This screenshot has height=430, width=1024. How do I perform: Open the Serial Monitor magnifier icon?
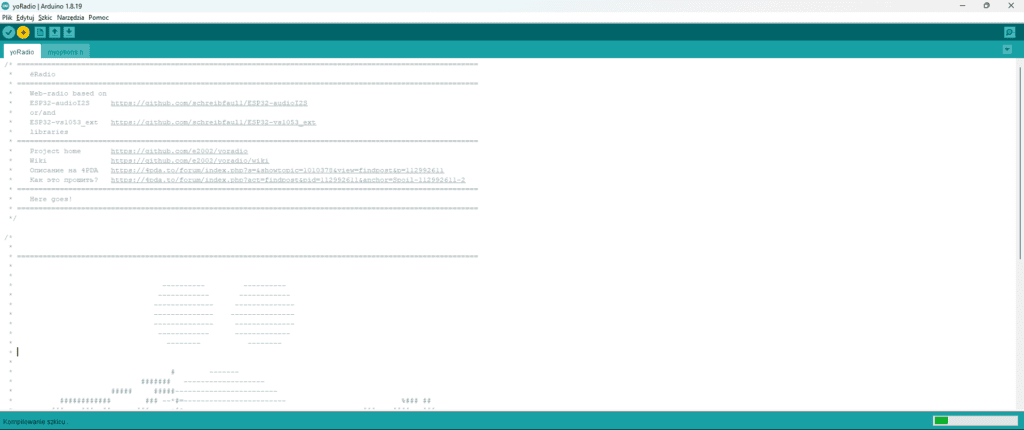click(1009, 32)
